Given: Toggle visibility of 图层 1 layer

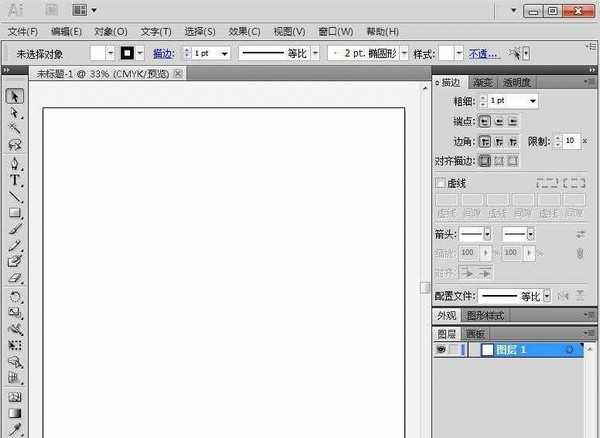Looking at the screenshot, I should [x=441, y=351].
